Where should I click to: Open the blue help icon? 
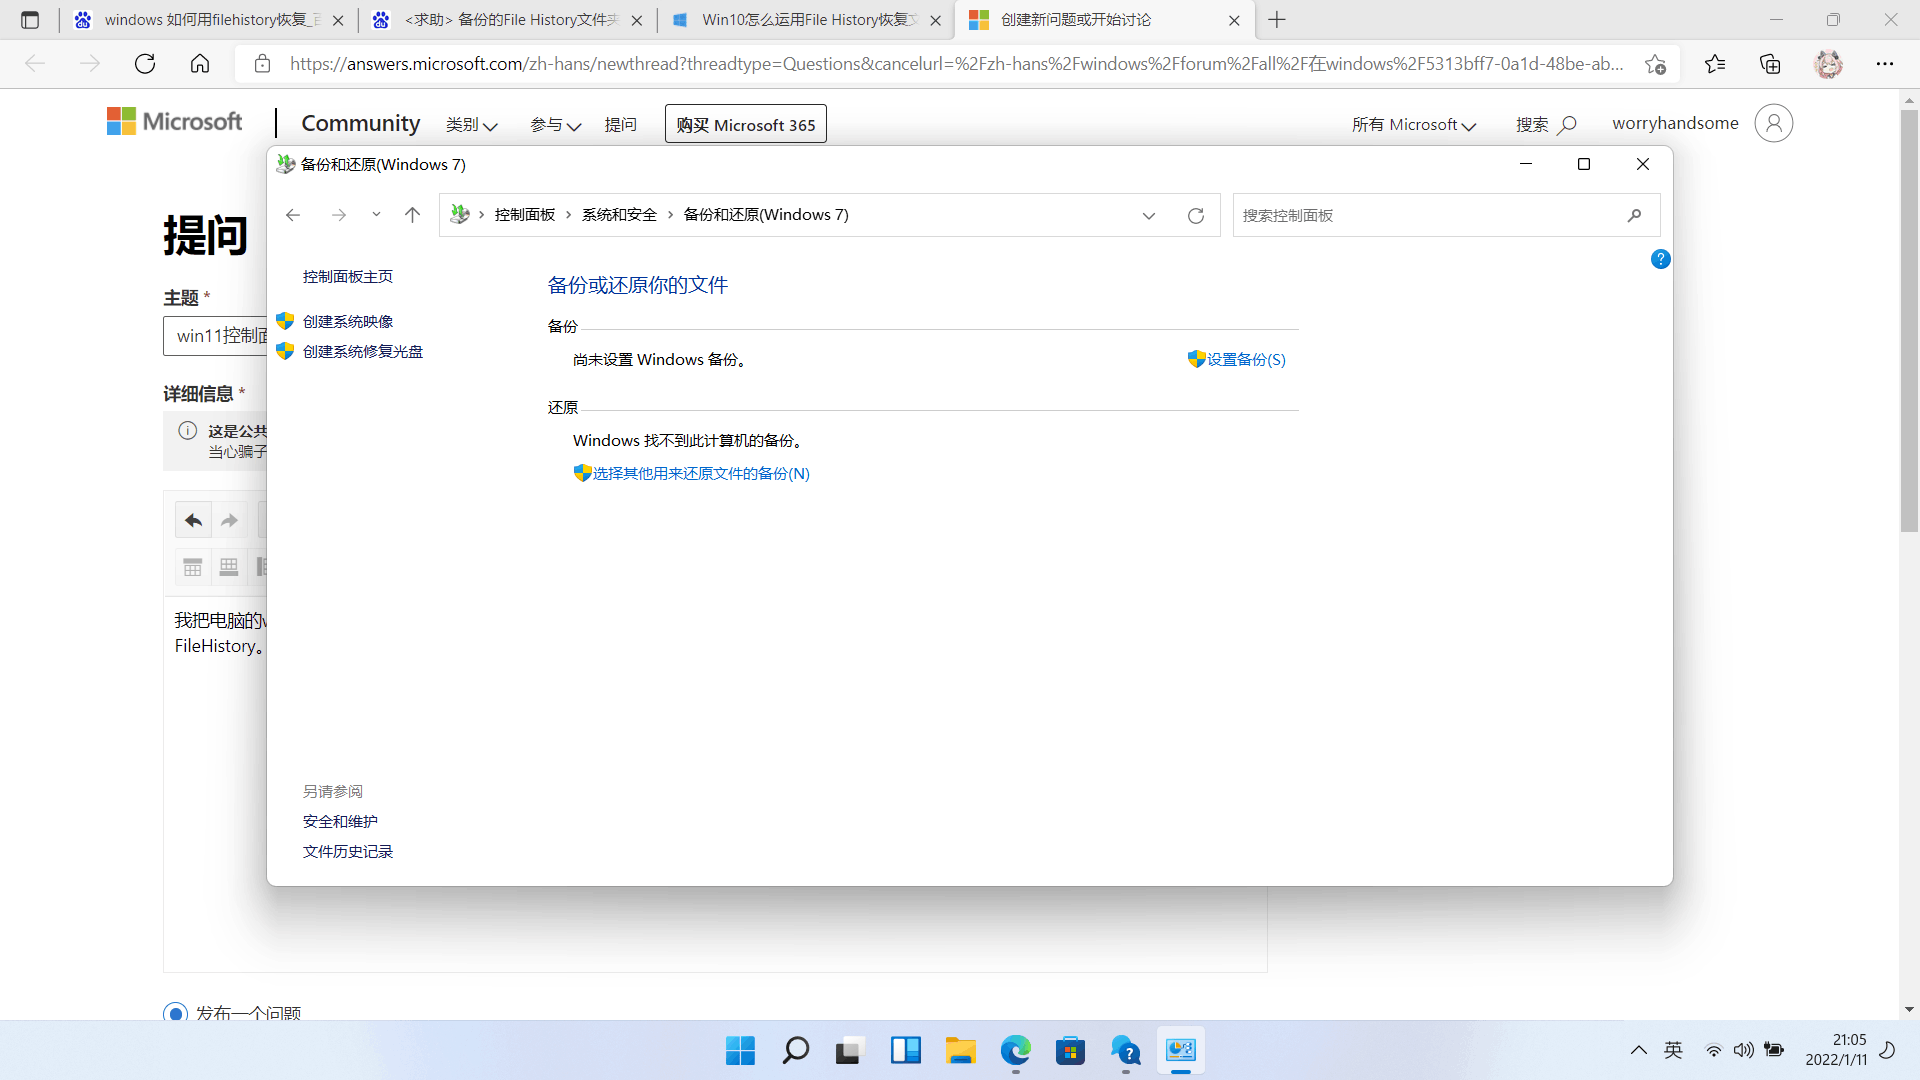[1661, 259]
